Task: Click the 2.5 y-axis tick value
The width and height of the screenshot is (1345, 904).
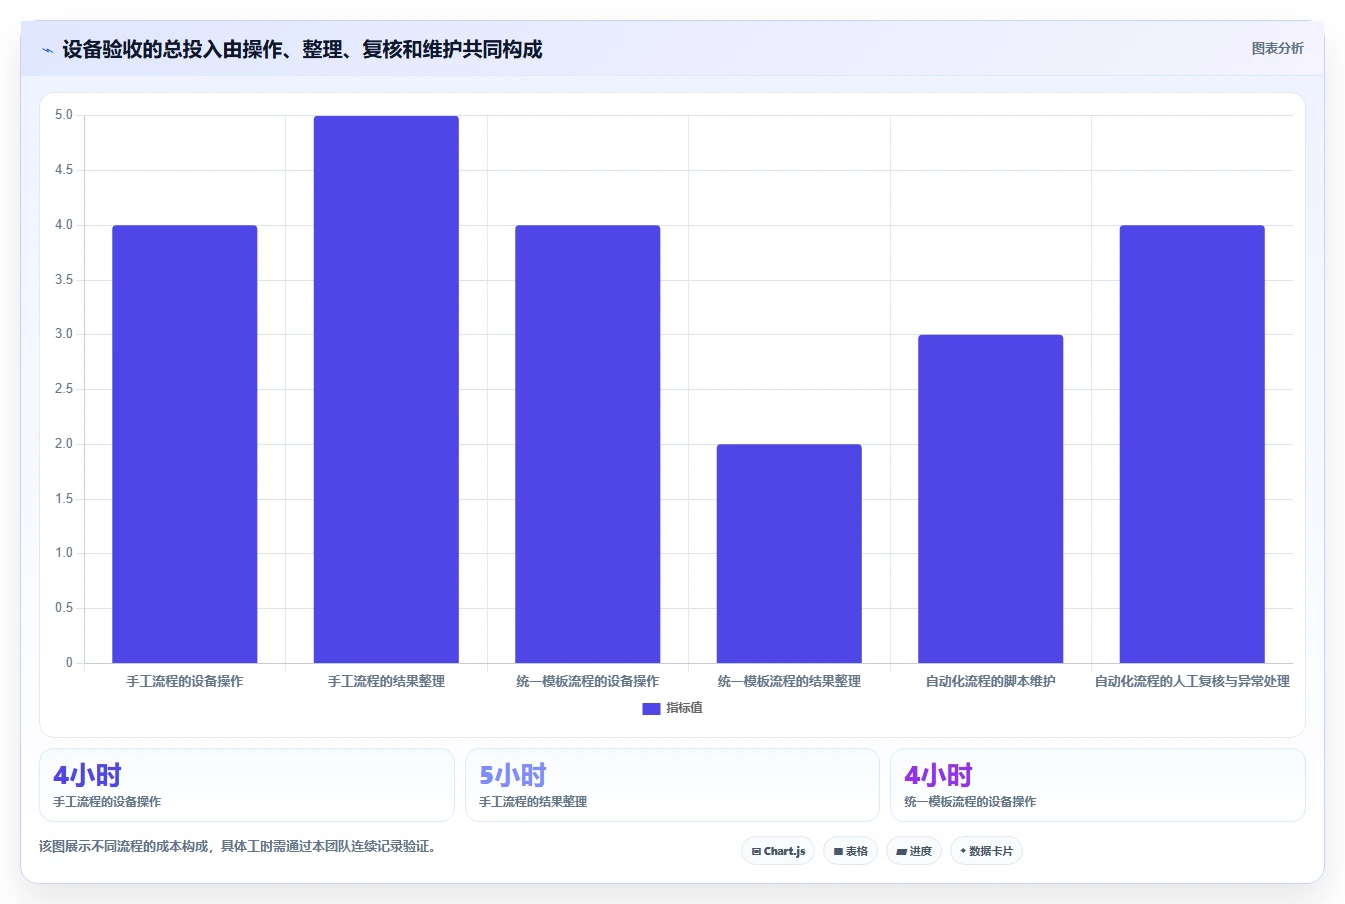Action: [x=64, y=389]
